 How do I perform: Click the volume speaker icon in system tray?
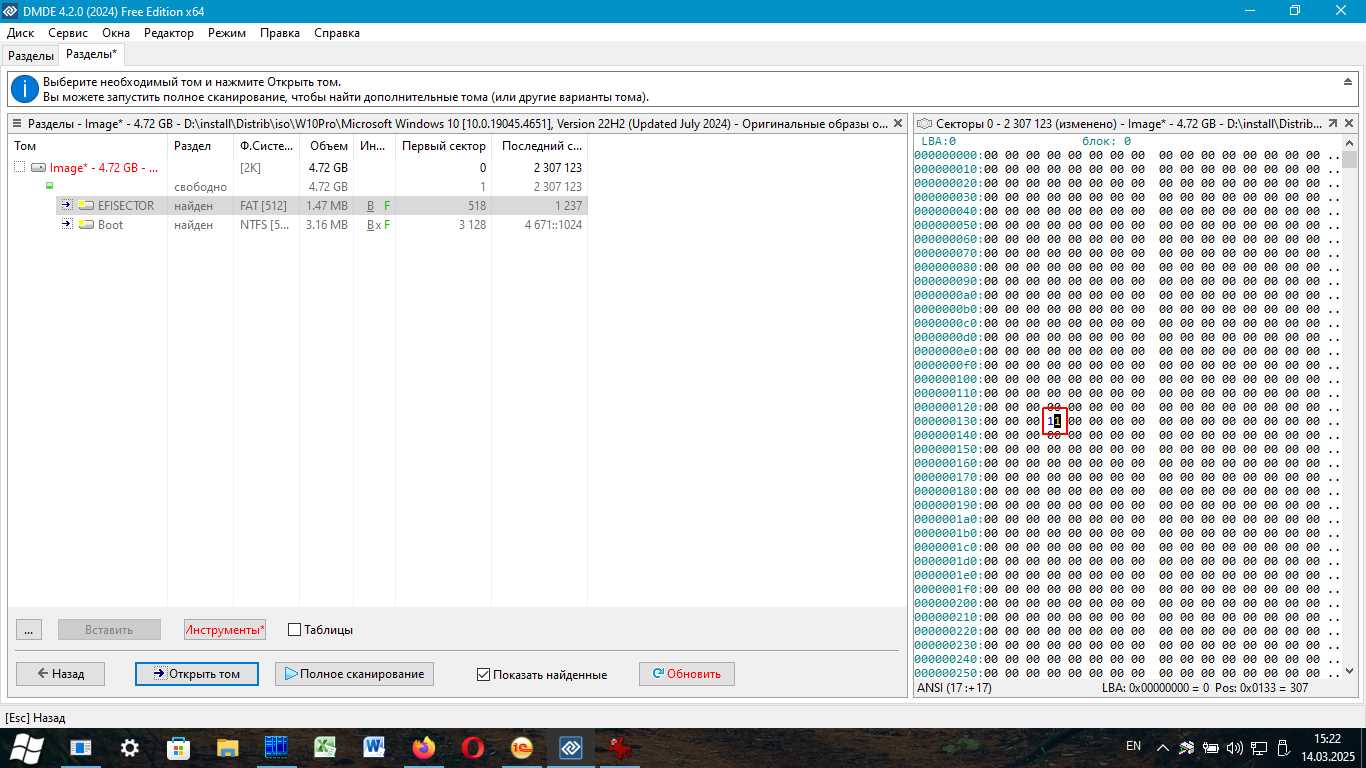pos(1234,747)
